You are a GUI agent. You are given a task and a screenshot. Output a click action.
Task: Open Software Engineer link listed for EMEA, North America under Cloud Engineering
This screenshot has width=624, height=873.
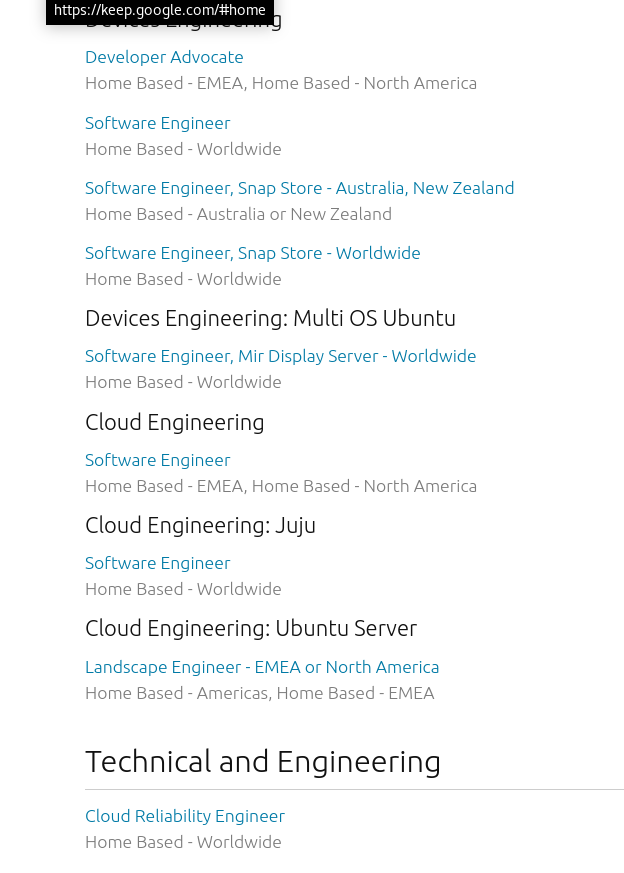point(158,460)
